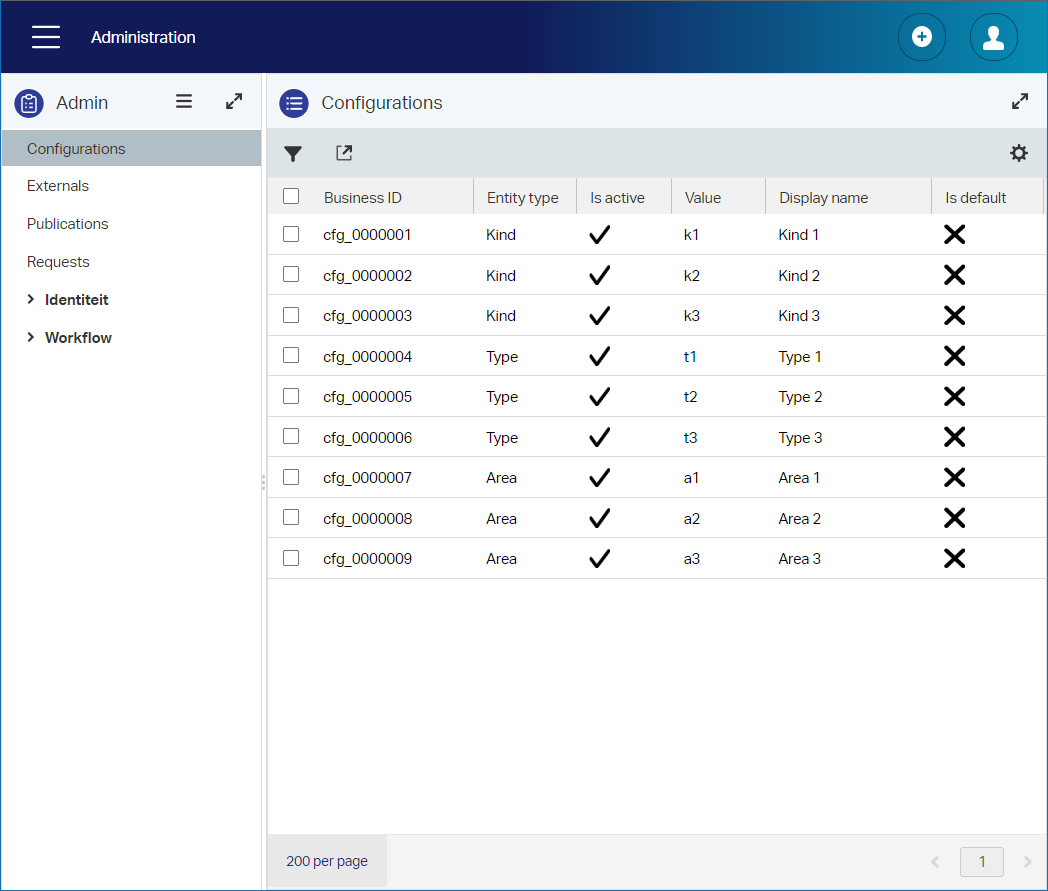Check the box for cfg_0000001
The height and width of the screenshot is (891, 1048).
[291, 234]
